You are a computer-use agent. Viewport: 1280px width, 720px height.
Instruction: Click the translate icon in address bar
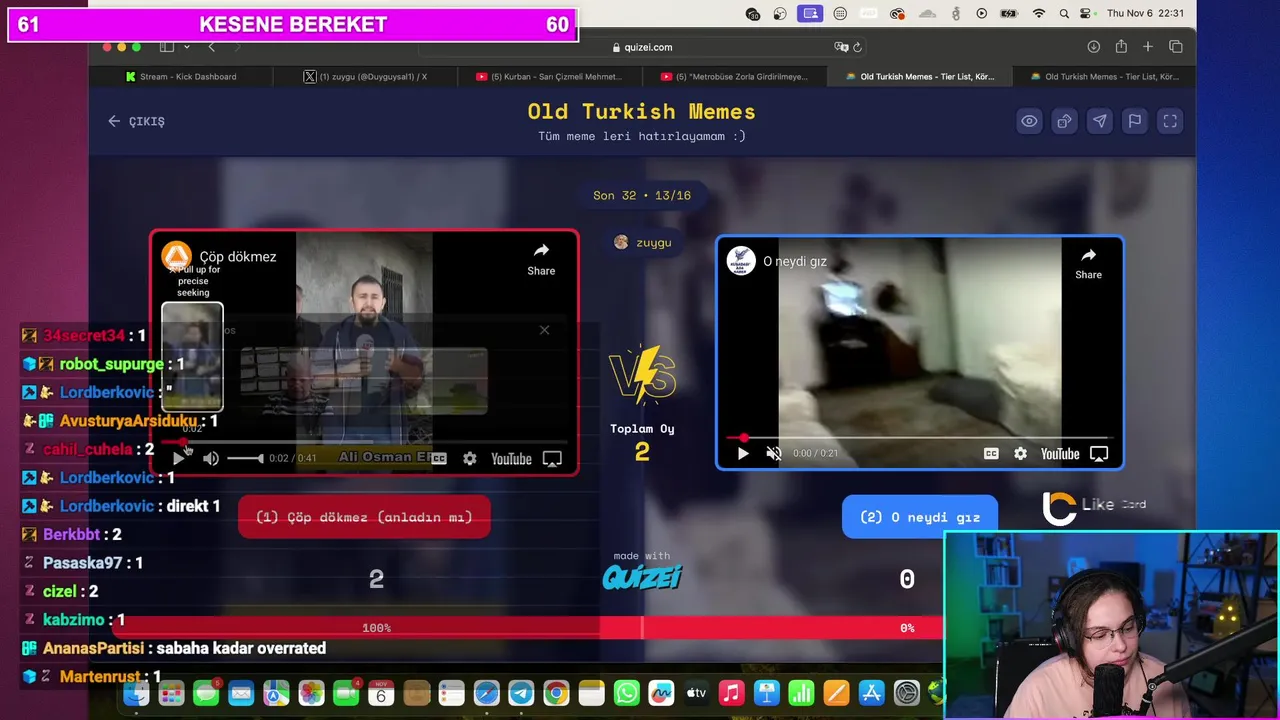840,47
